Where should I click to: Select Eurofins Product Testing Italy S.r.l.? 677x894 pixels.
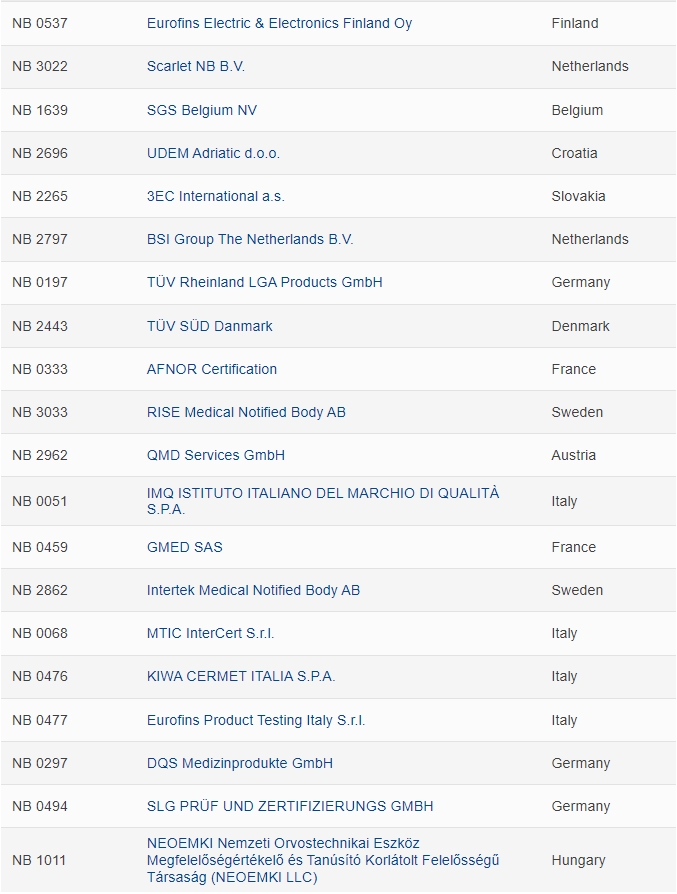coord(256,720)
